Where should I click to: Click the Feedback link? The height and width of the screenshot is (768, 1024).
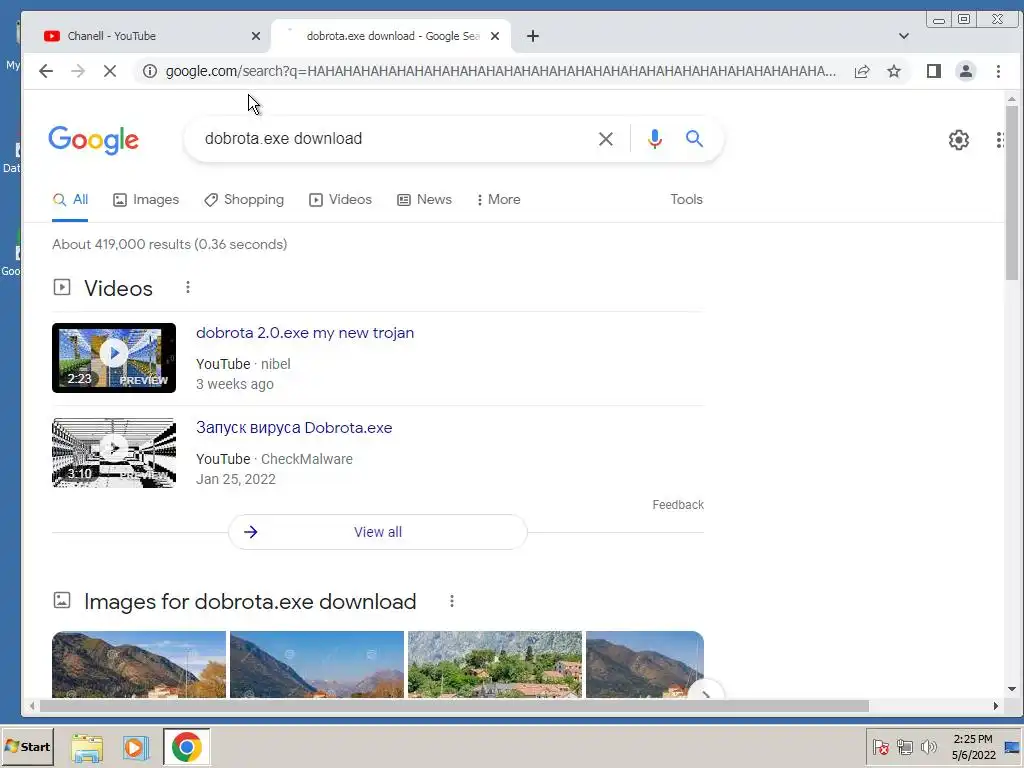678,505
